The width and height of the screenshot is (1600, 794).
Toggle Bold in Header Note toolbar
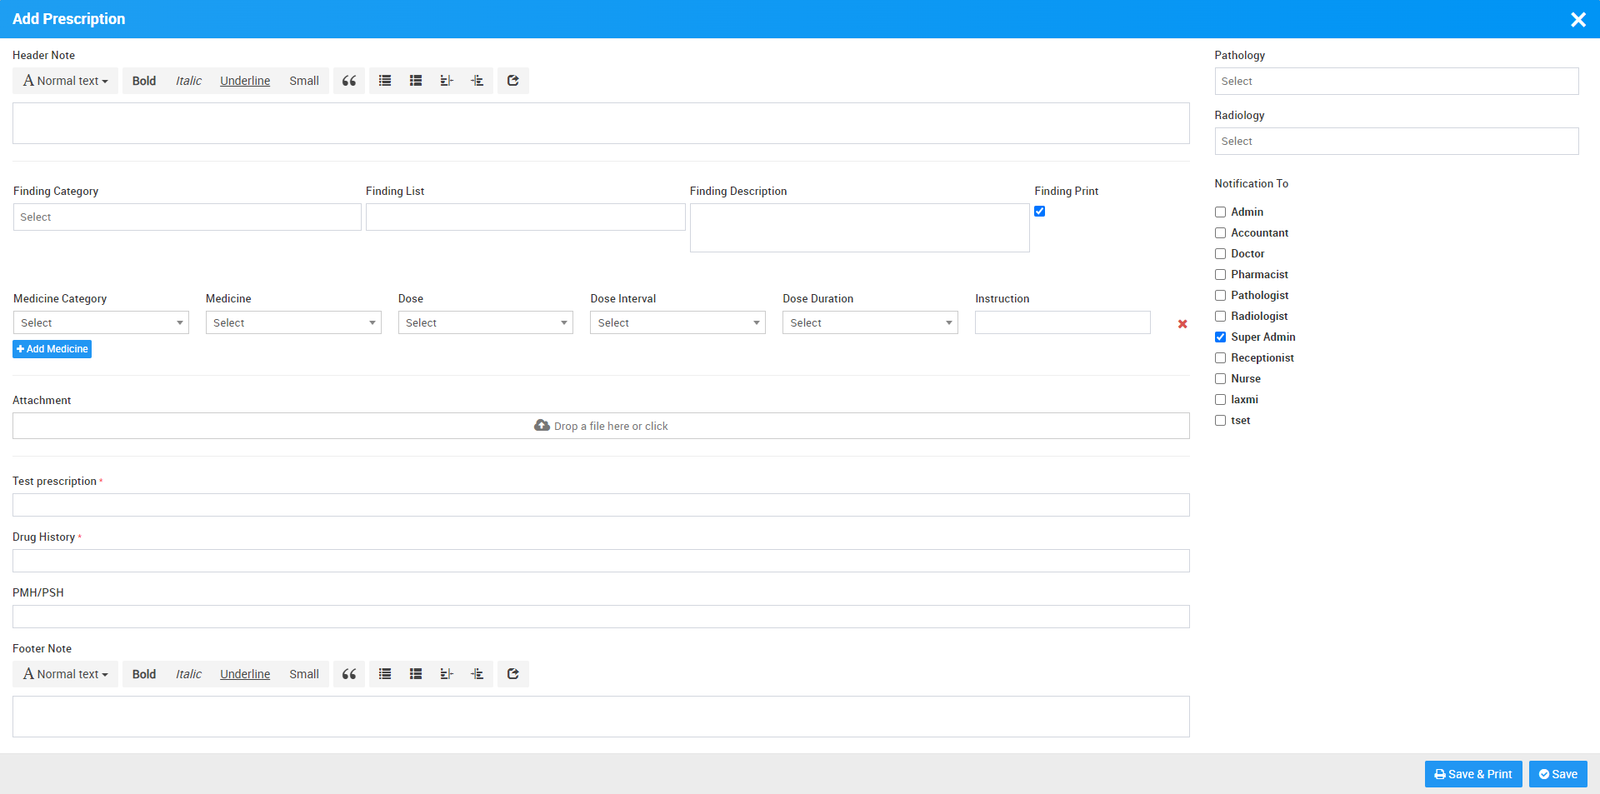click(144, 81)
